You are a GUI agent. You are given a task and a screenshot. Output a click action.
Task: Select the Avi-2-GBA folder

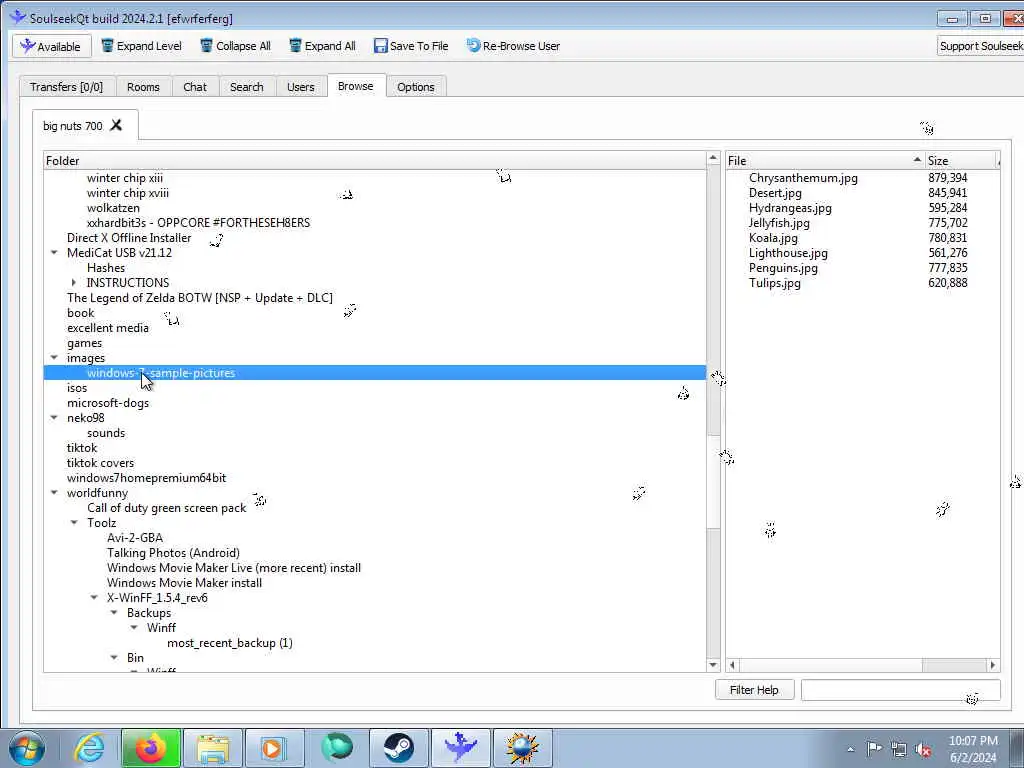click(x=135, y=538)
